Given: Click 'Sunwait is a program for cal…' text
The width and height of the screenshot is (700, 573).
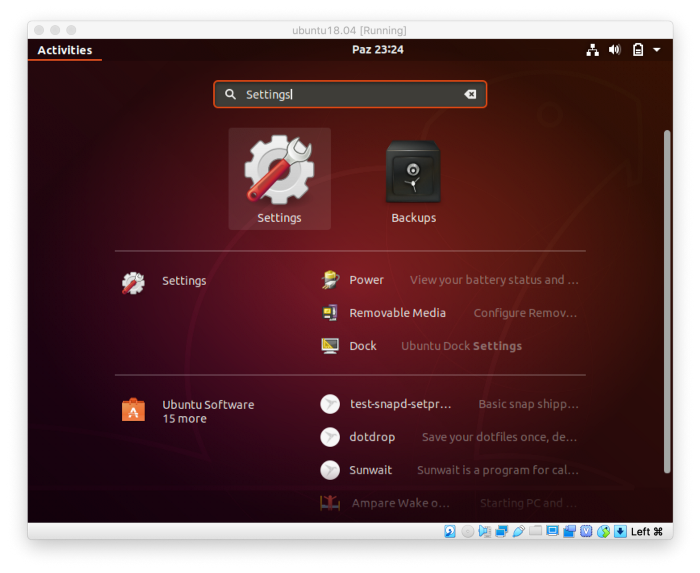Looking at the screenshot, I should [498, 470].
